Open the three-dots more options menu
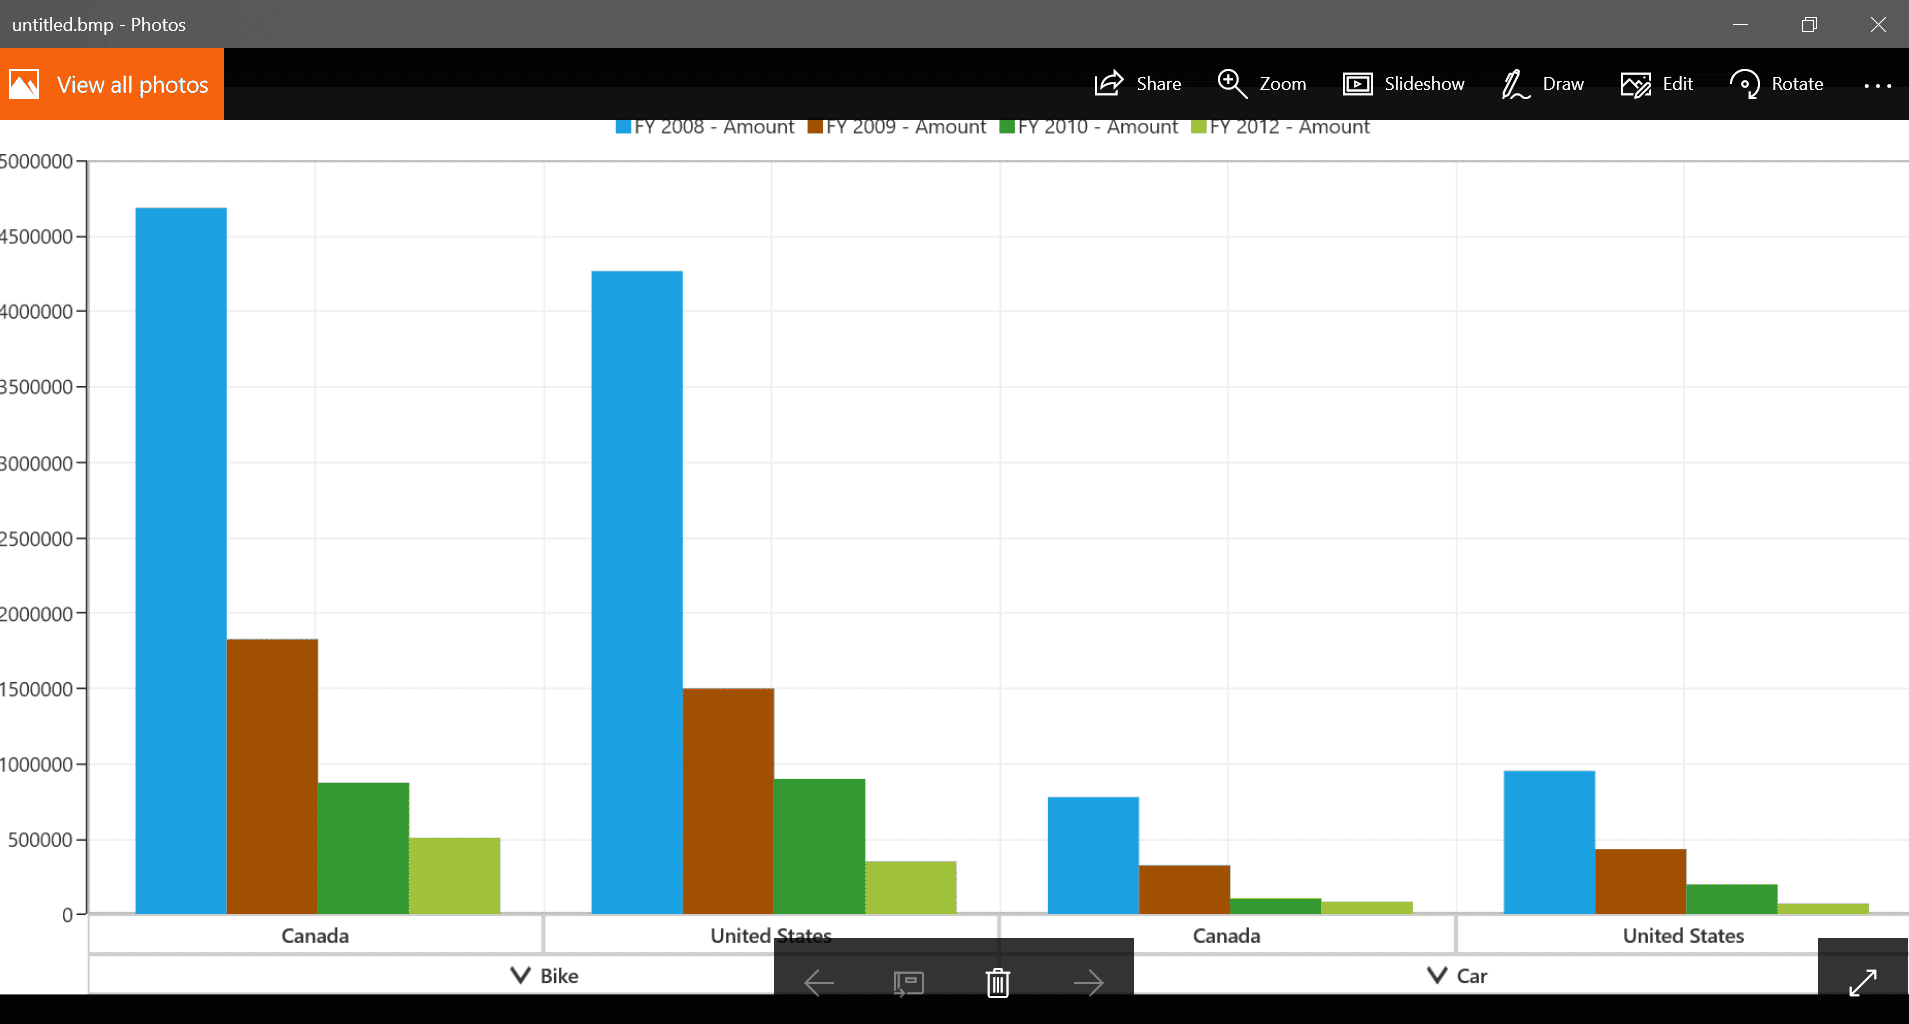Viewport: 1909px width, 1024px height. point(1877,85)
